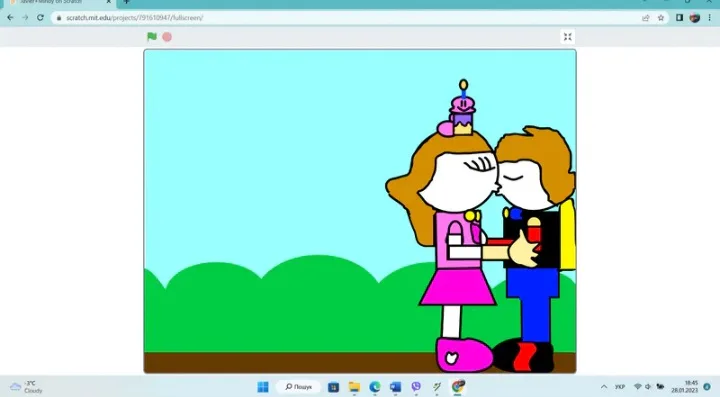
Task: Toggle the browser side panel icon
Action: [680, 17]
